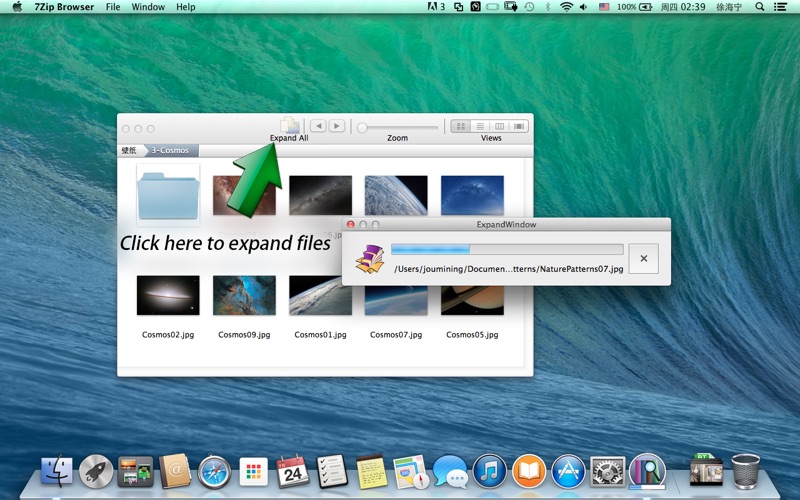Image resolution: width=800 pixels, height=500 pixels.
Task: Select the Cosmos01.jpg thumbnail
Action: click(x=320, y=295)
